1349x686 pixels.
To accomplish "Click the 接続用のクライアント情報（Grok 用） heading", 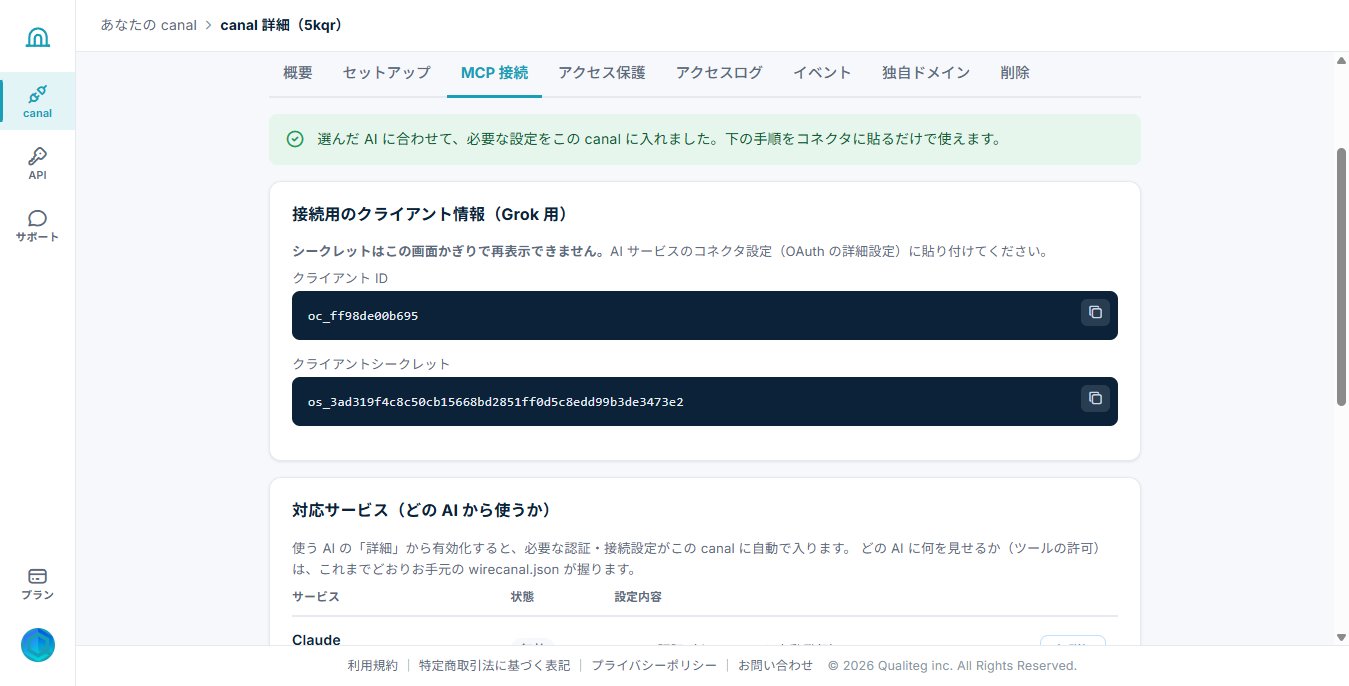I will 431,215.
